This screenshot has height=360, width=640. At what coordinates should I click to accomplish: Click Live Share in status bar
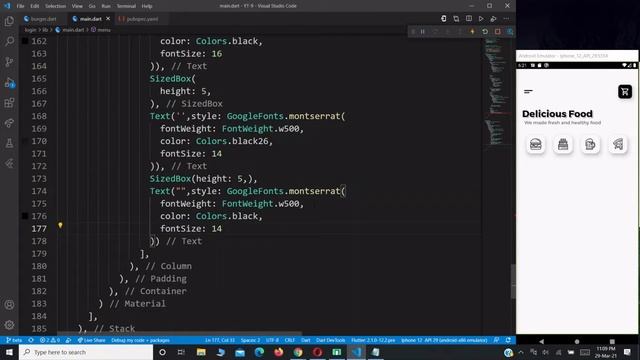(91, 340)
